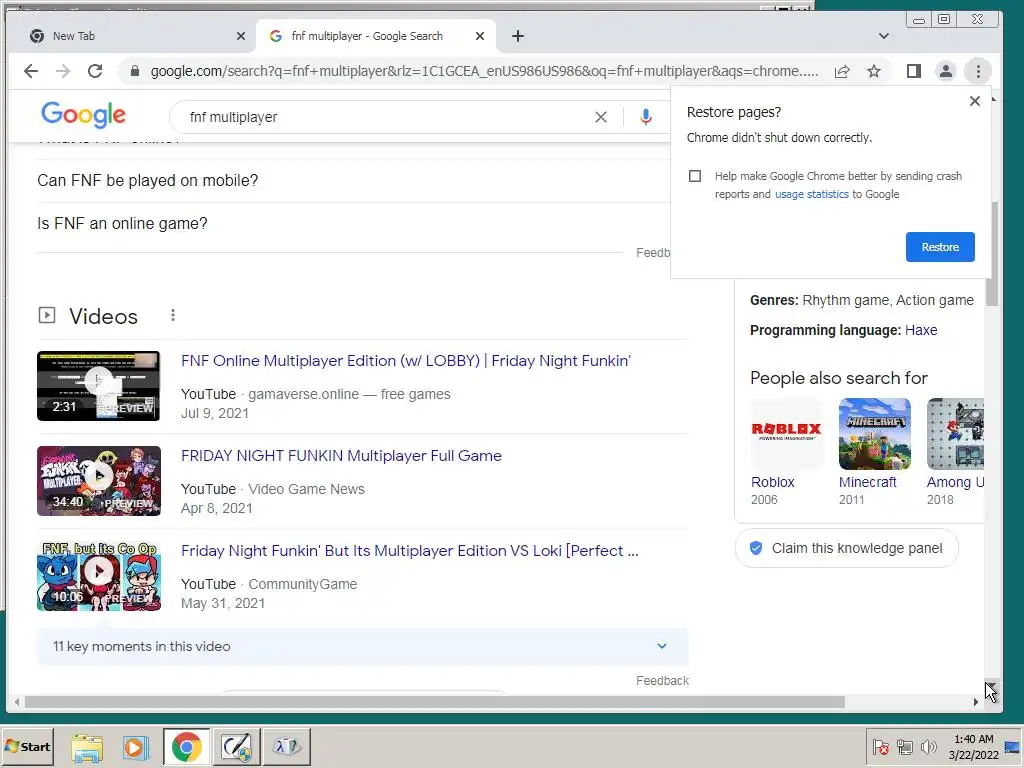Open Windows Explorer from the taskbar
The width and height of the screenshot is (1024, 768).
click(87, 747)
